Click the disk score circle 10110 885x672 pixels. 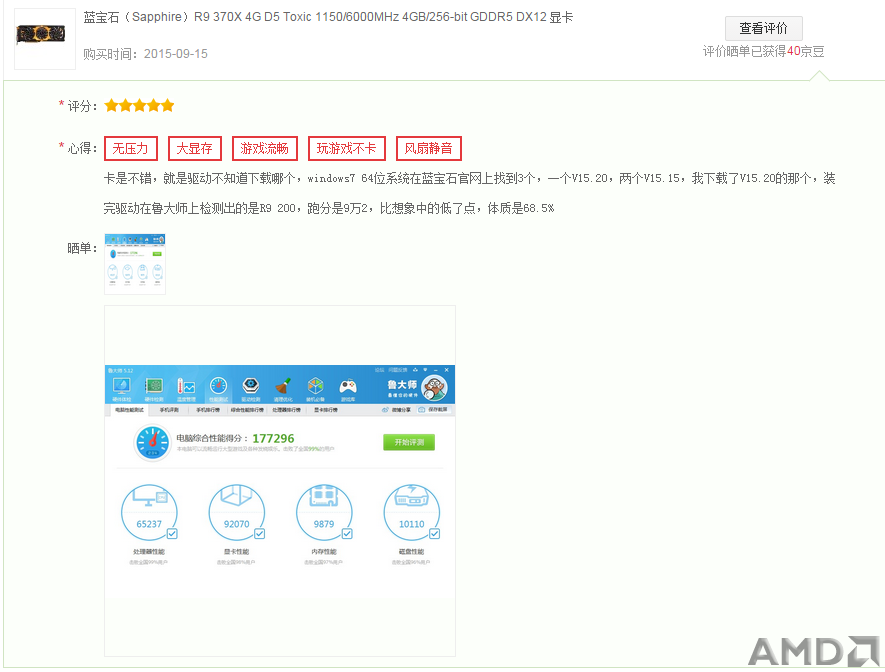[x=411, y=512]
